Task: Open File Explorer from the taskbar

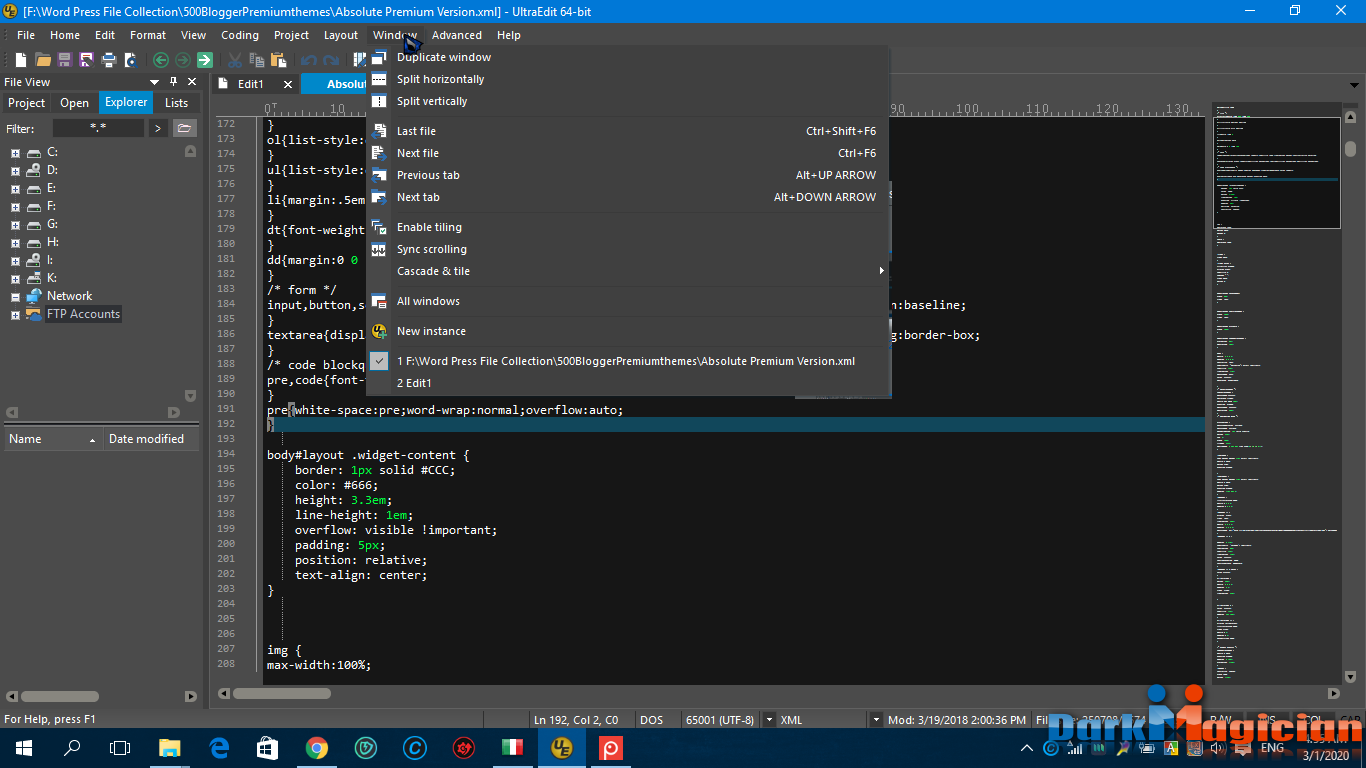Action: pyautogui.click(x=170, y=747)
